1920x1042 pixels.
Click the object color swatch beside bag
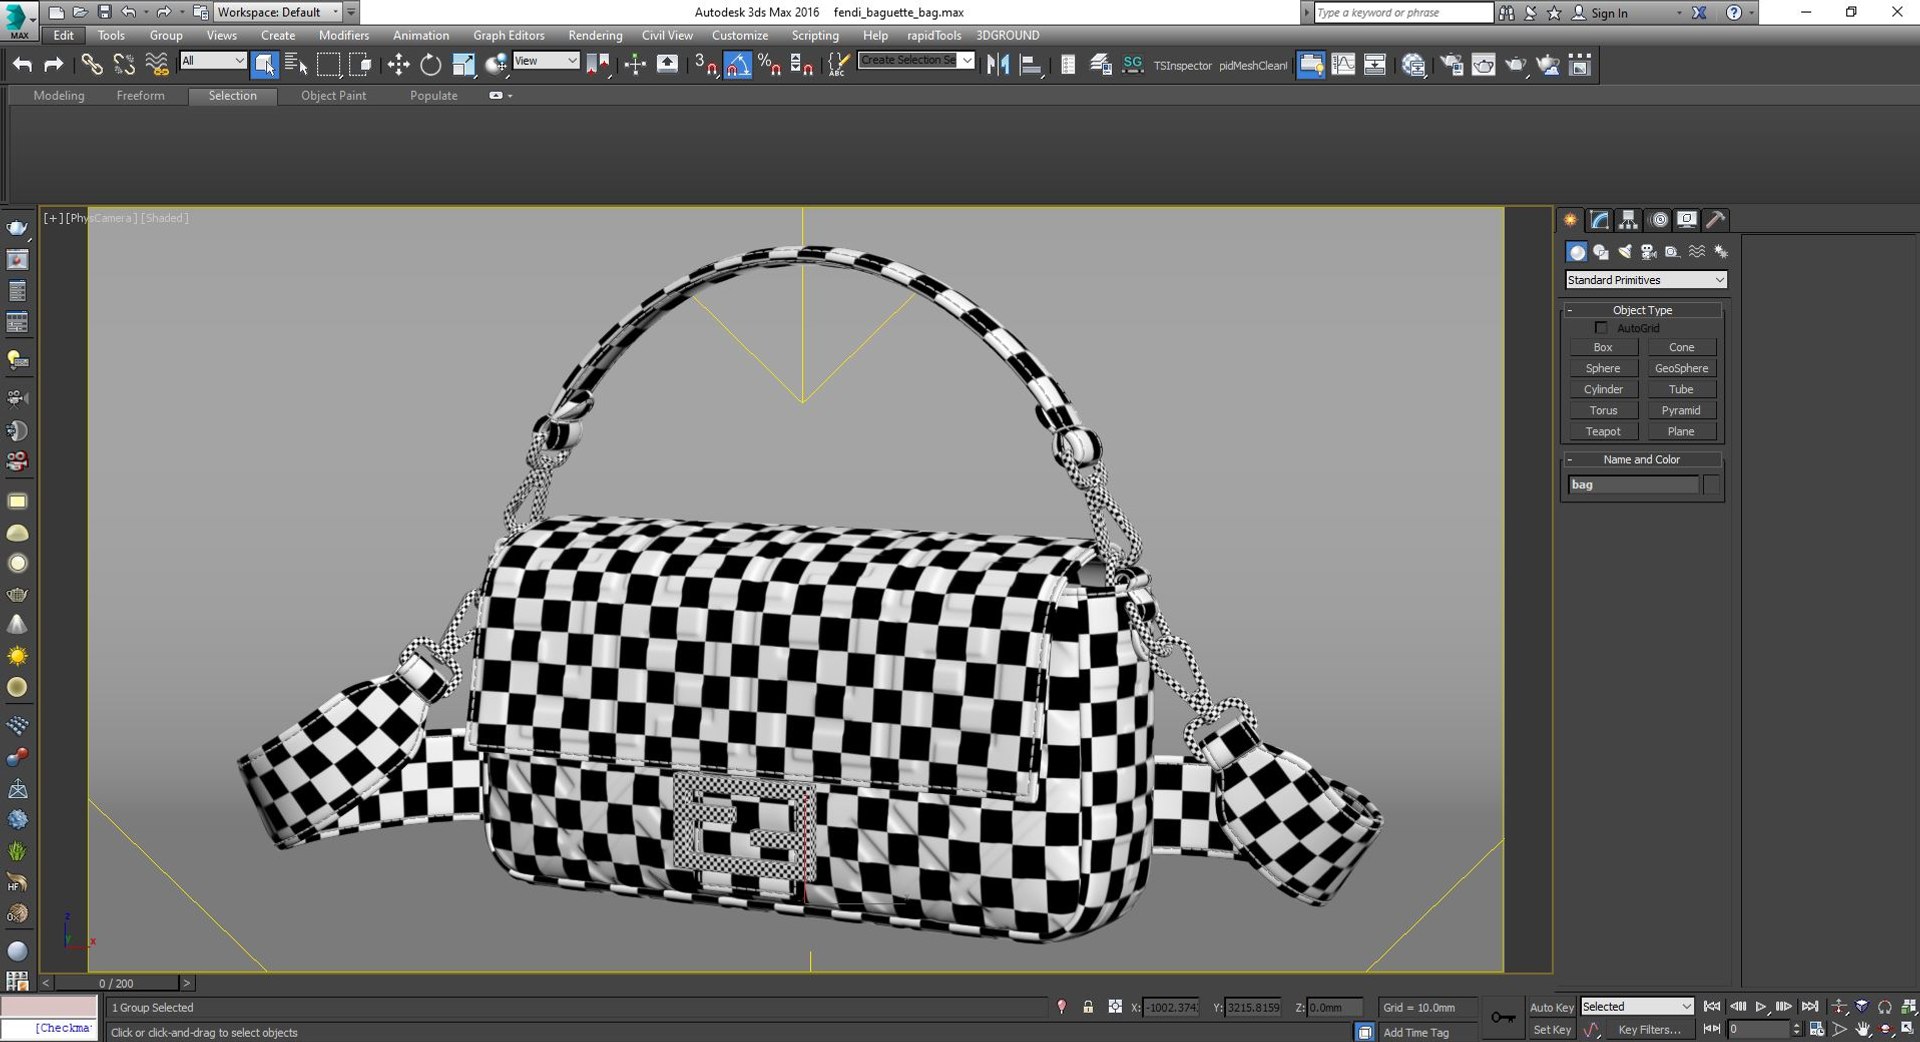[x=1712, y=485]
